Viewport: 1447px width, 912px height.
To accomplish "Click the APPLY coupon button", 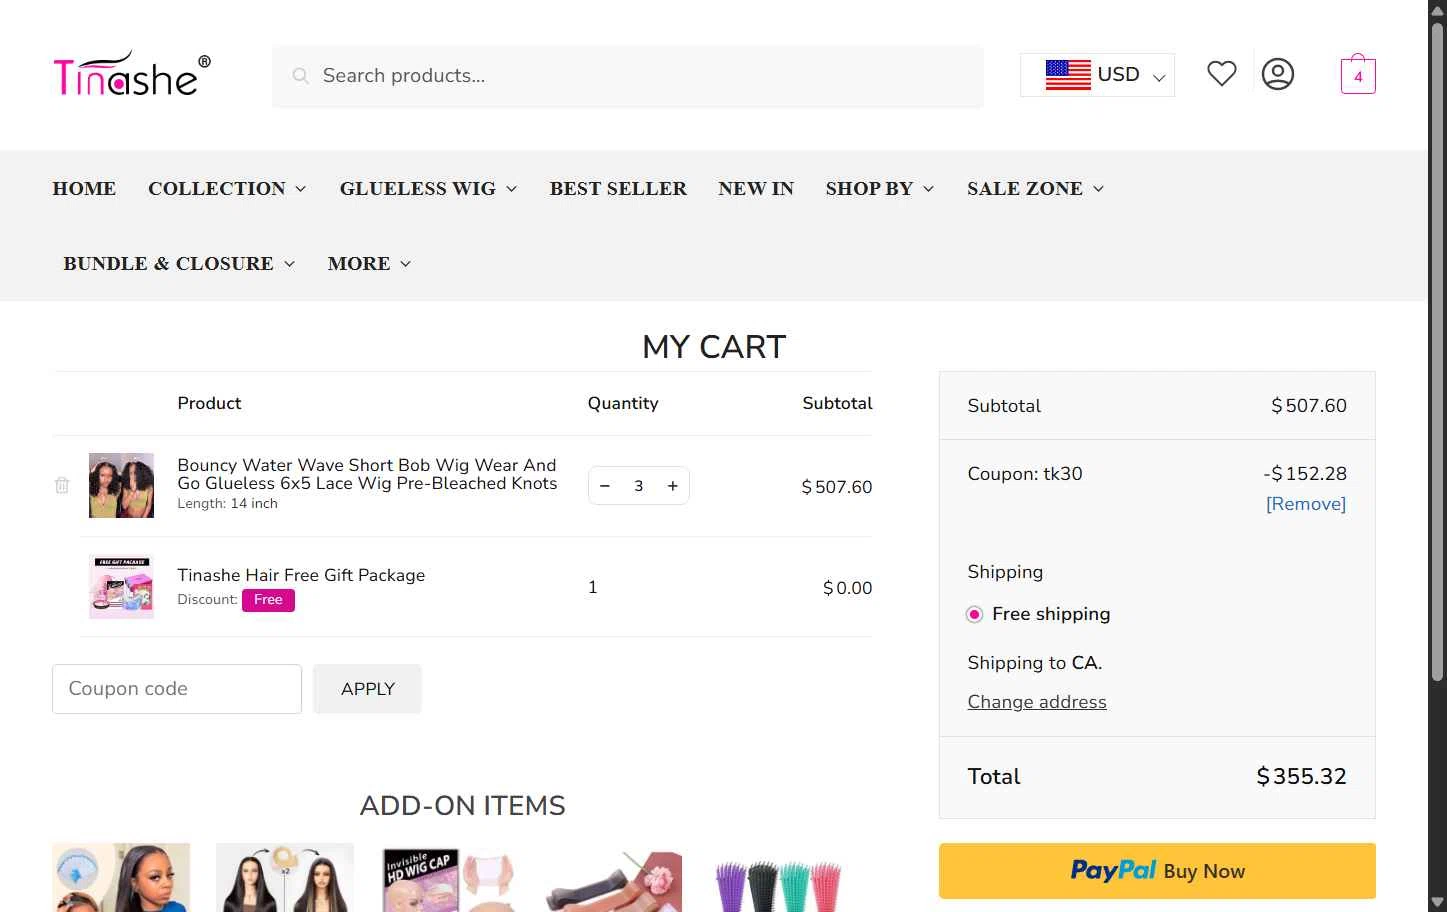I will (367, 689).
